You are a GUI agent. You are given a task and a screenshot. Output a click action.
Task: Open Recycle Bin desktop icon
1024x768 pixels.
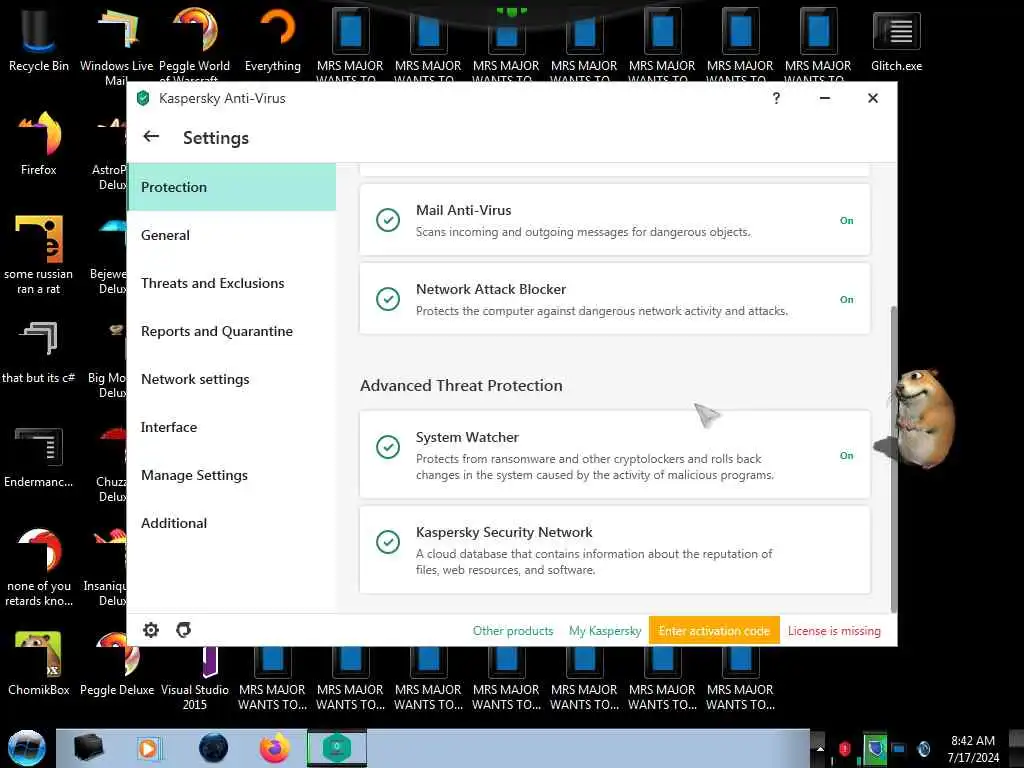click(39, 39)
